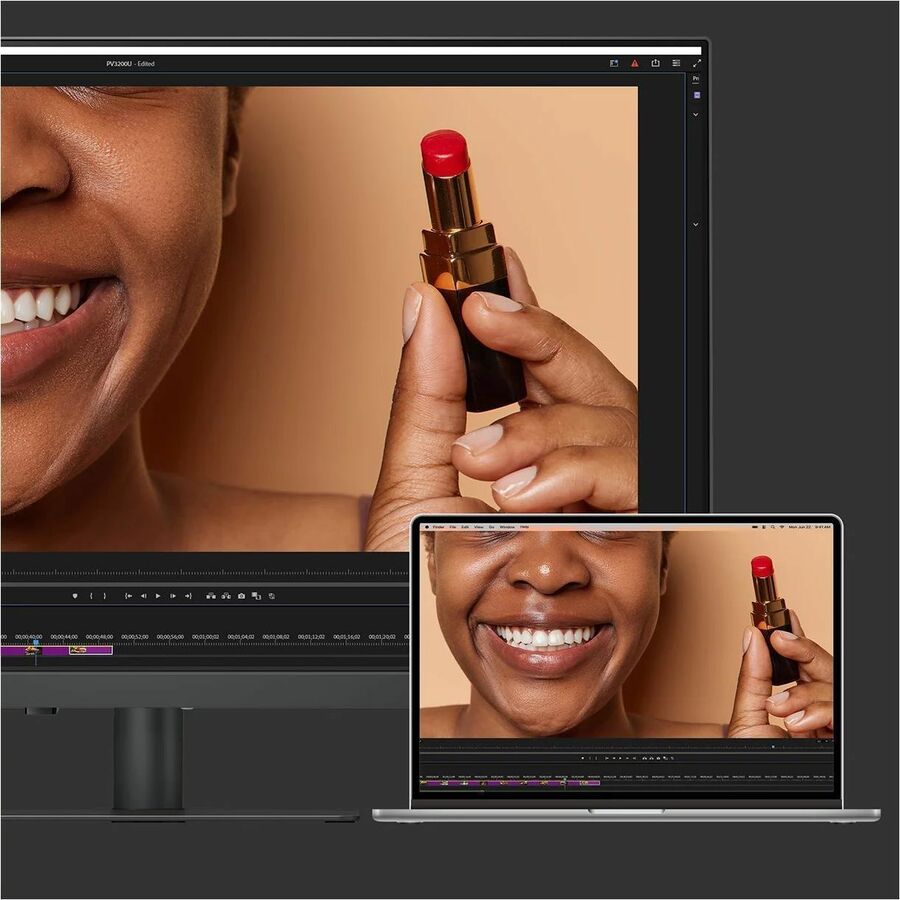Click the Extract icon in monitor controls
The image size is (900, 900).
(x=226, y=596)
